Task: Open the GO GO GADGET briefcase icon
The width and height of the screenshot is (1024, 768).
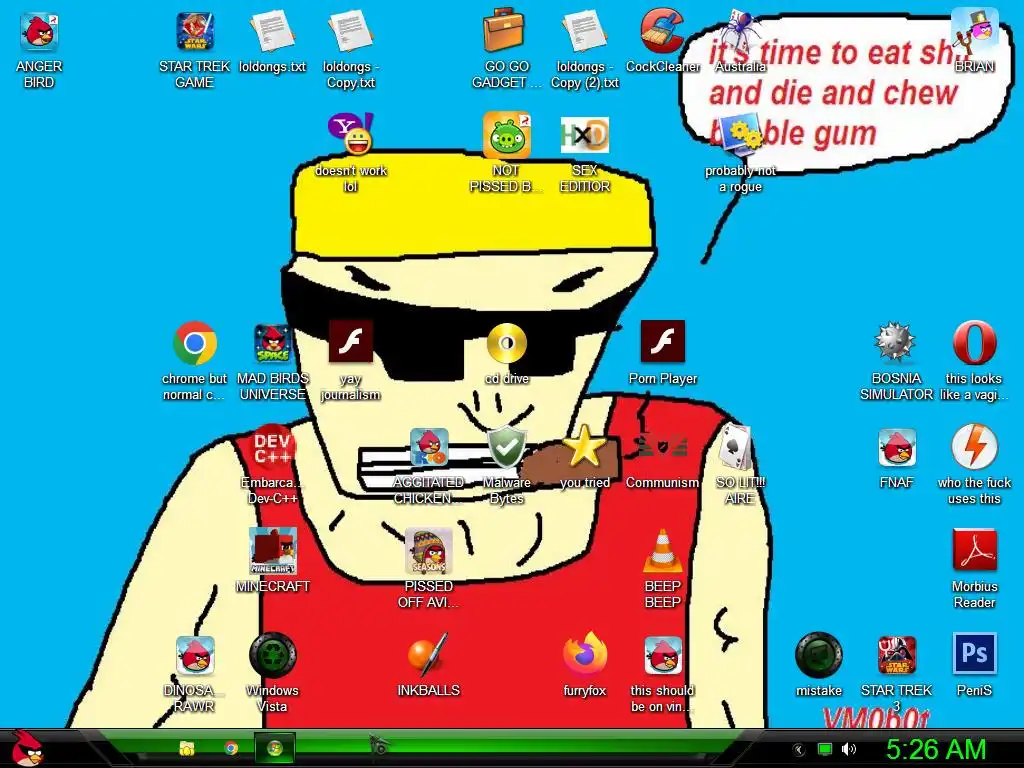Action: pos(506,30)
